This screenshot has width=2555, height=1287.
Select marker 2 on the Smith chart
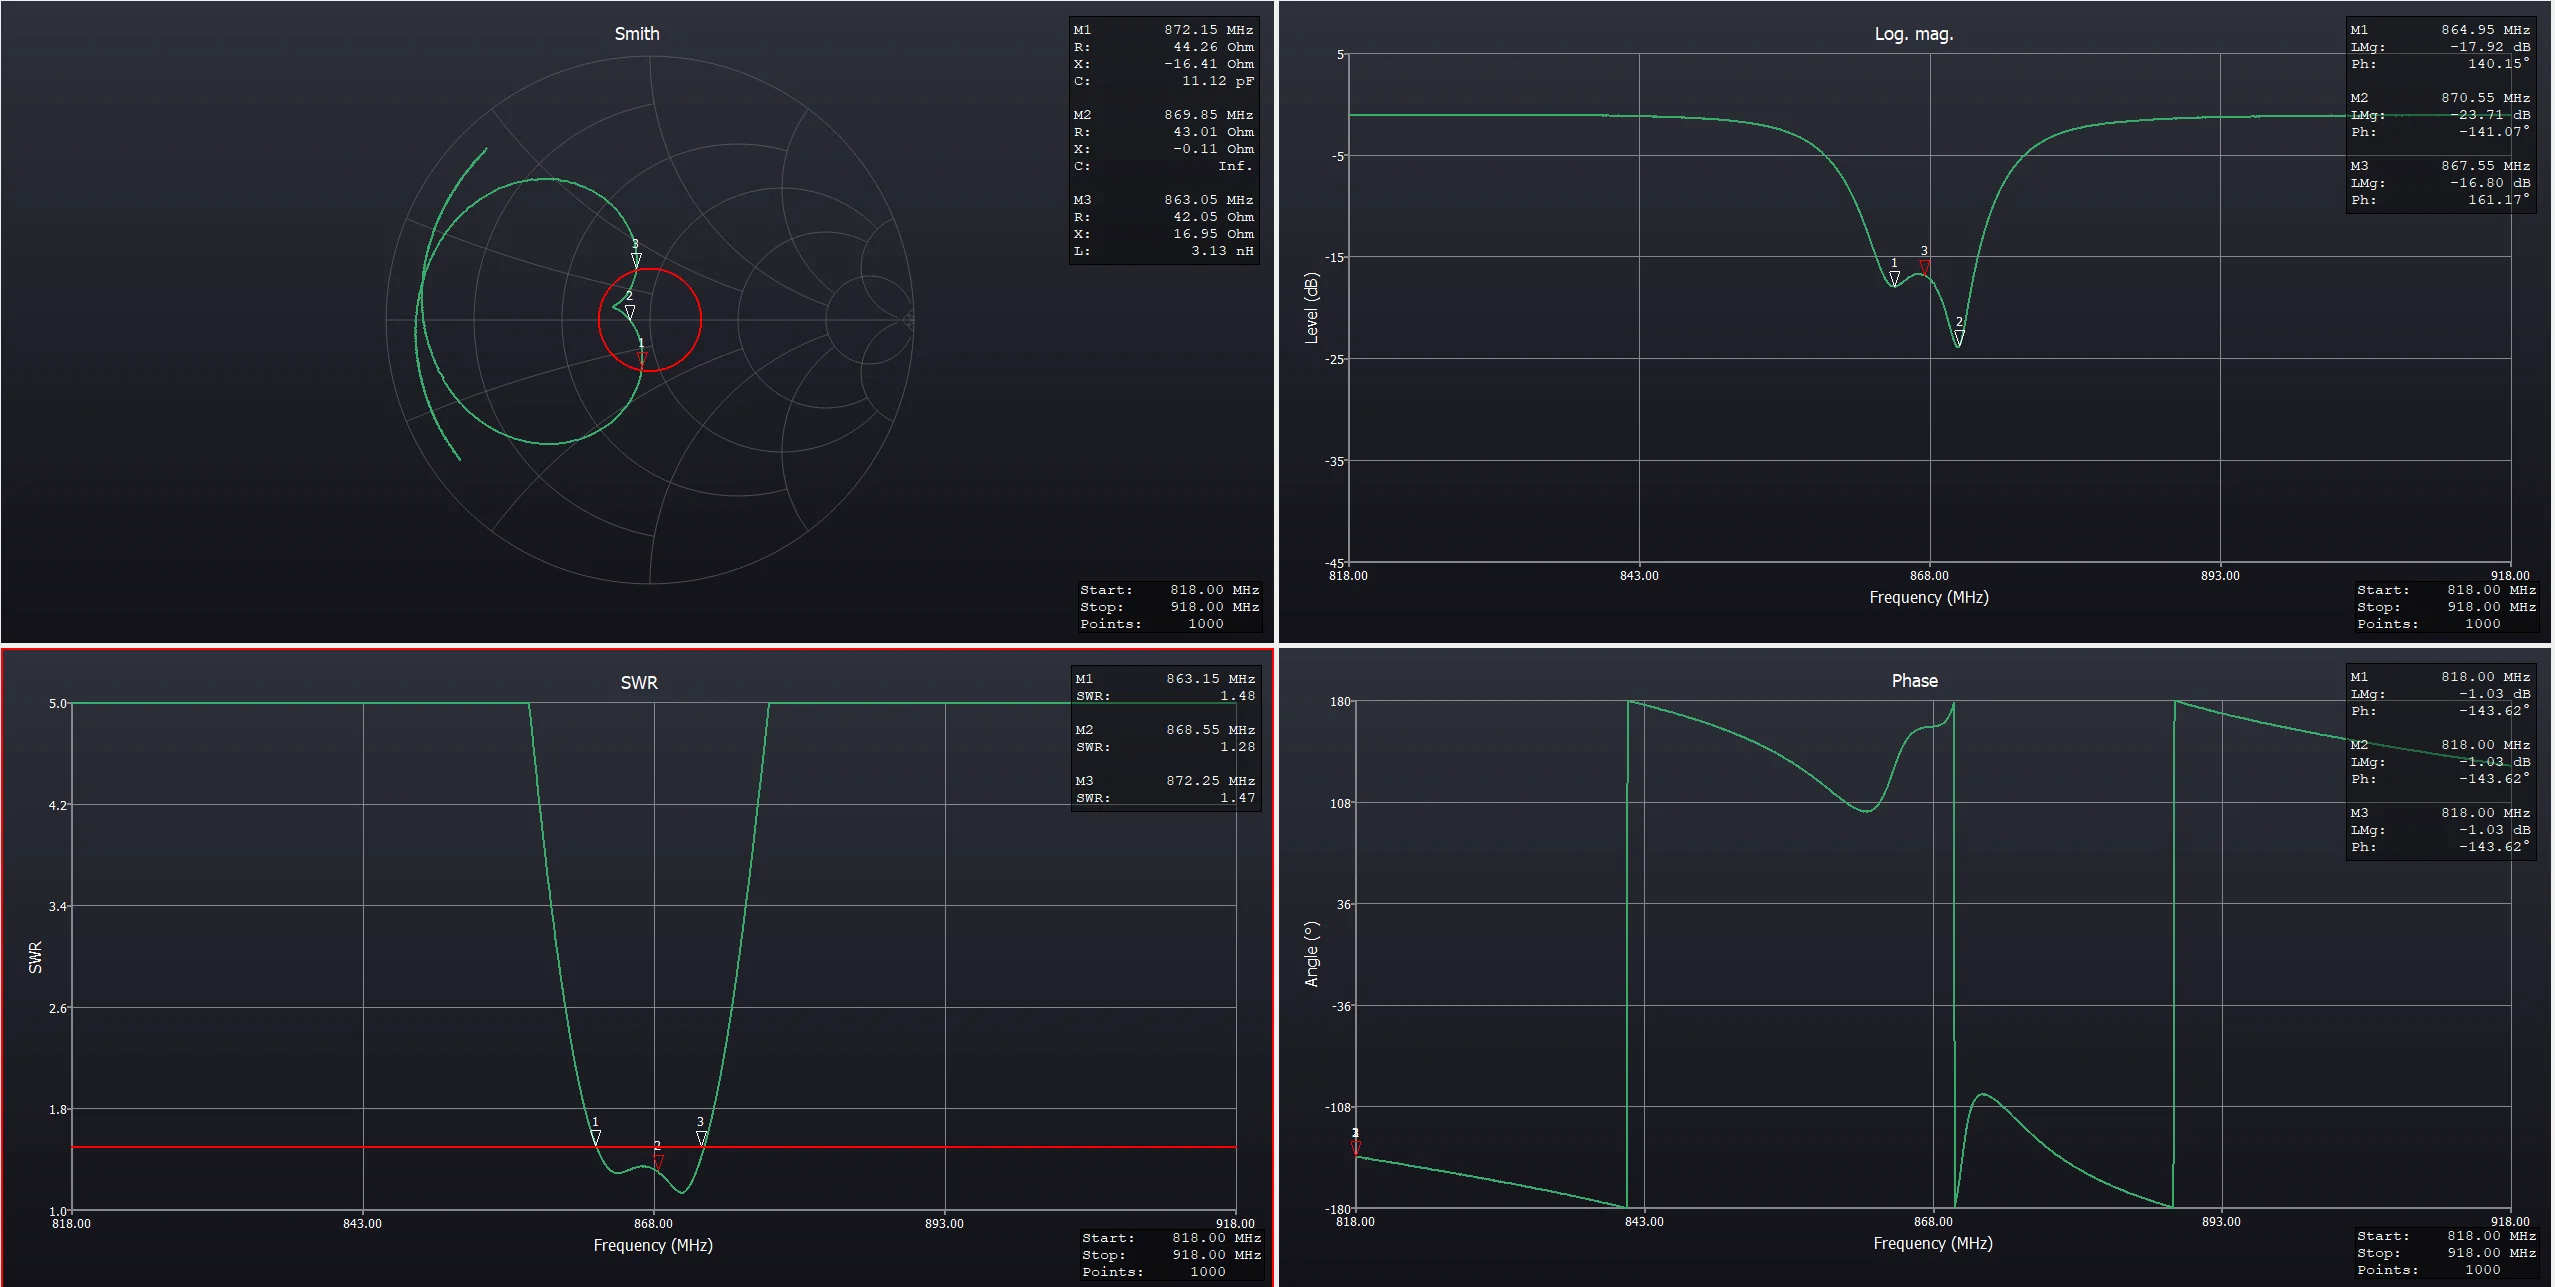point(630,312)
